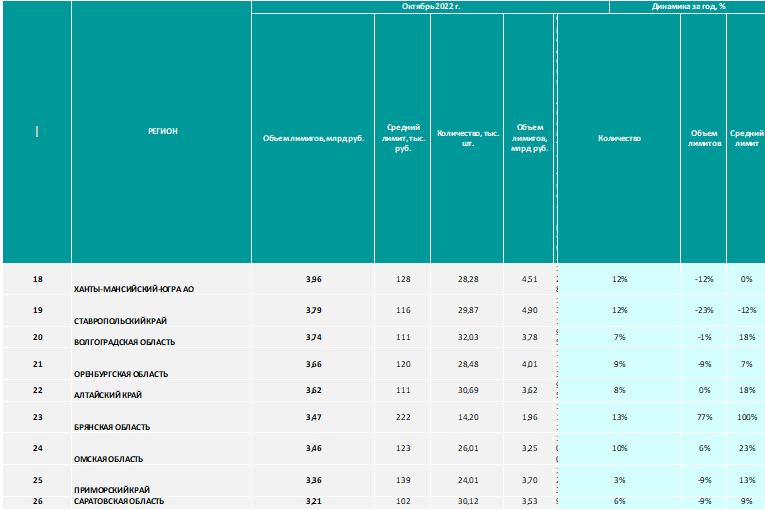Click 10% quantity change for Омская область
765x510 pixels.
coord(619,448)
